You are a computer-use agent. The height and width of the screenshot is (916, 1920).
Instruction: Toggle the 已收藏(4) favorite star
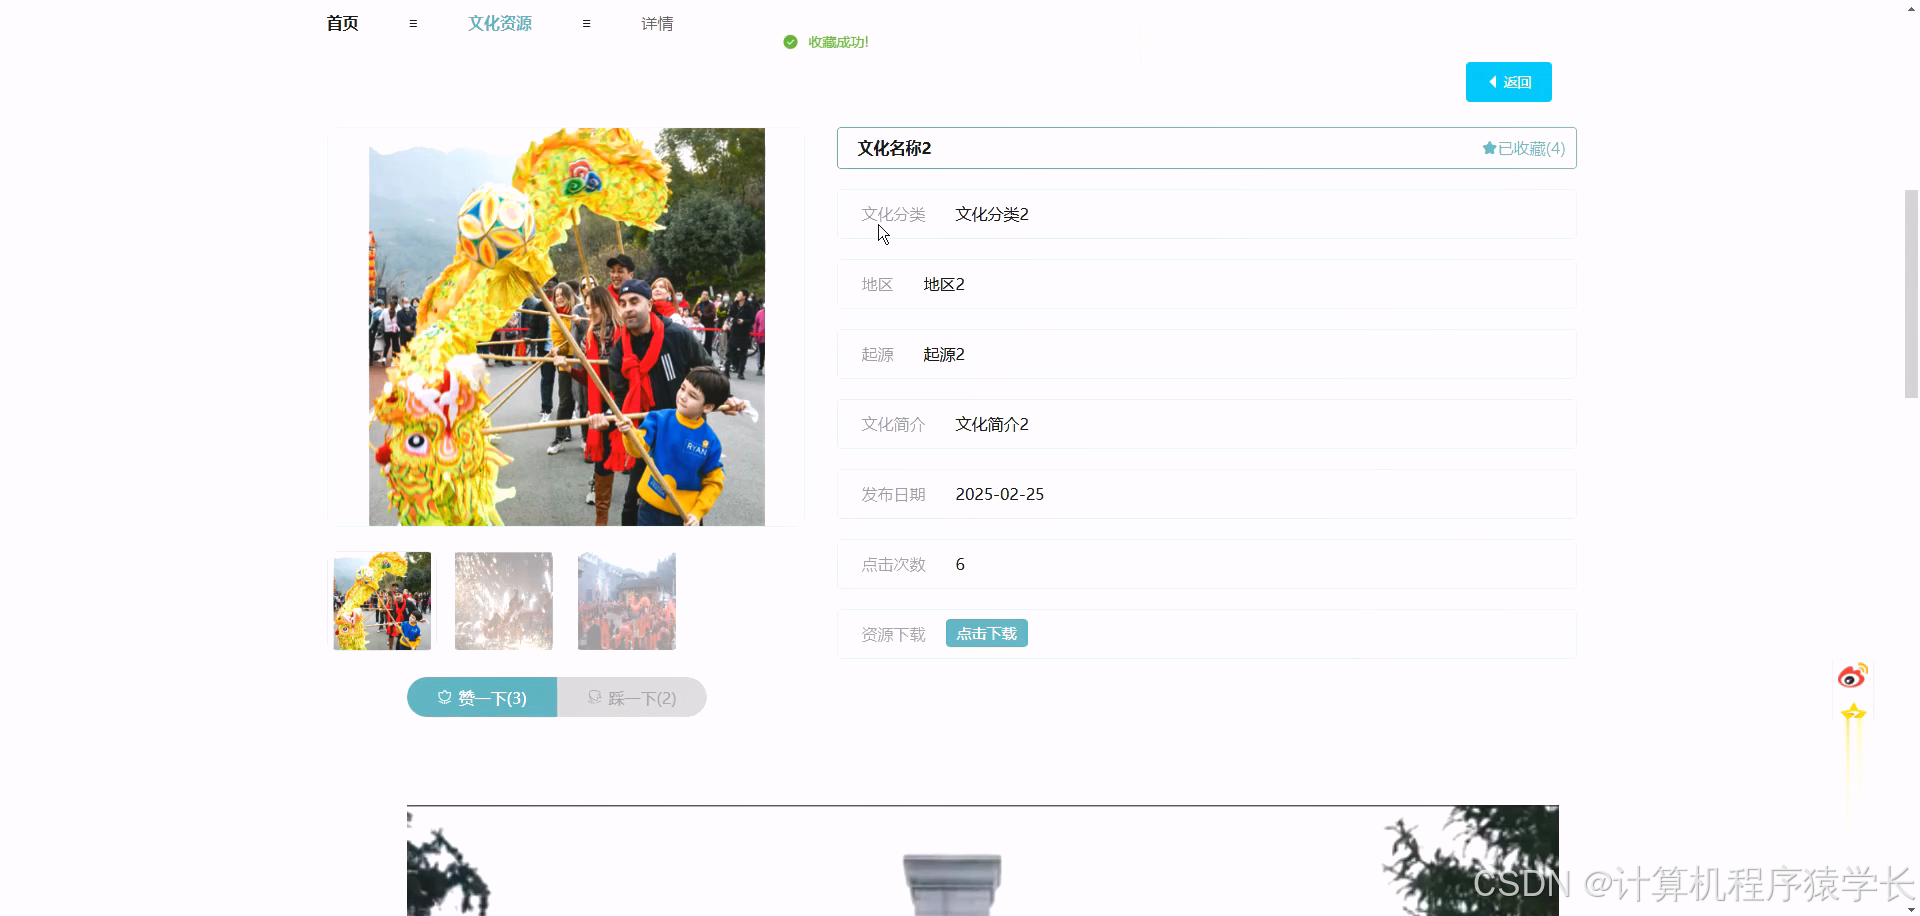point(1521,147)
